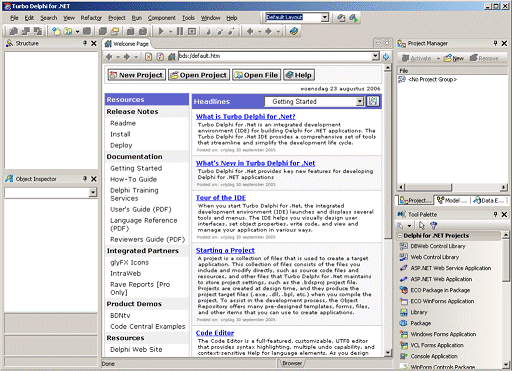Image resolution: width=512 pixels, height=371 pixels.
Task: Click the Run (play) toolbar button
Action: (161, 31)
